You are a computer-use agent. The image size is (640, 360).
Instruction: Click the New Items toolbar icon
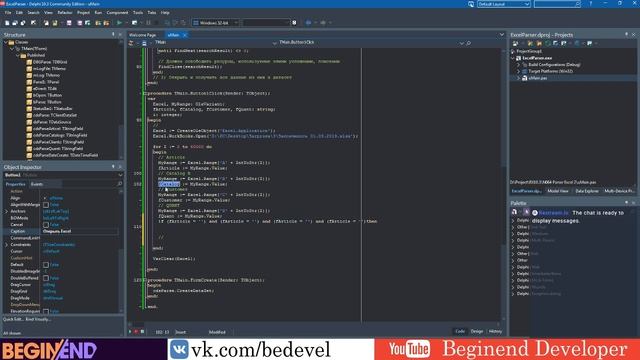point(7,23)
